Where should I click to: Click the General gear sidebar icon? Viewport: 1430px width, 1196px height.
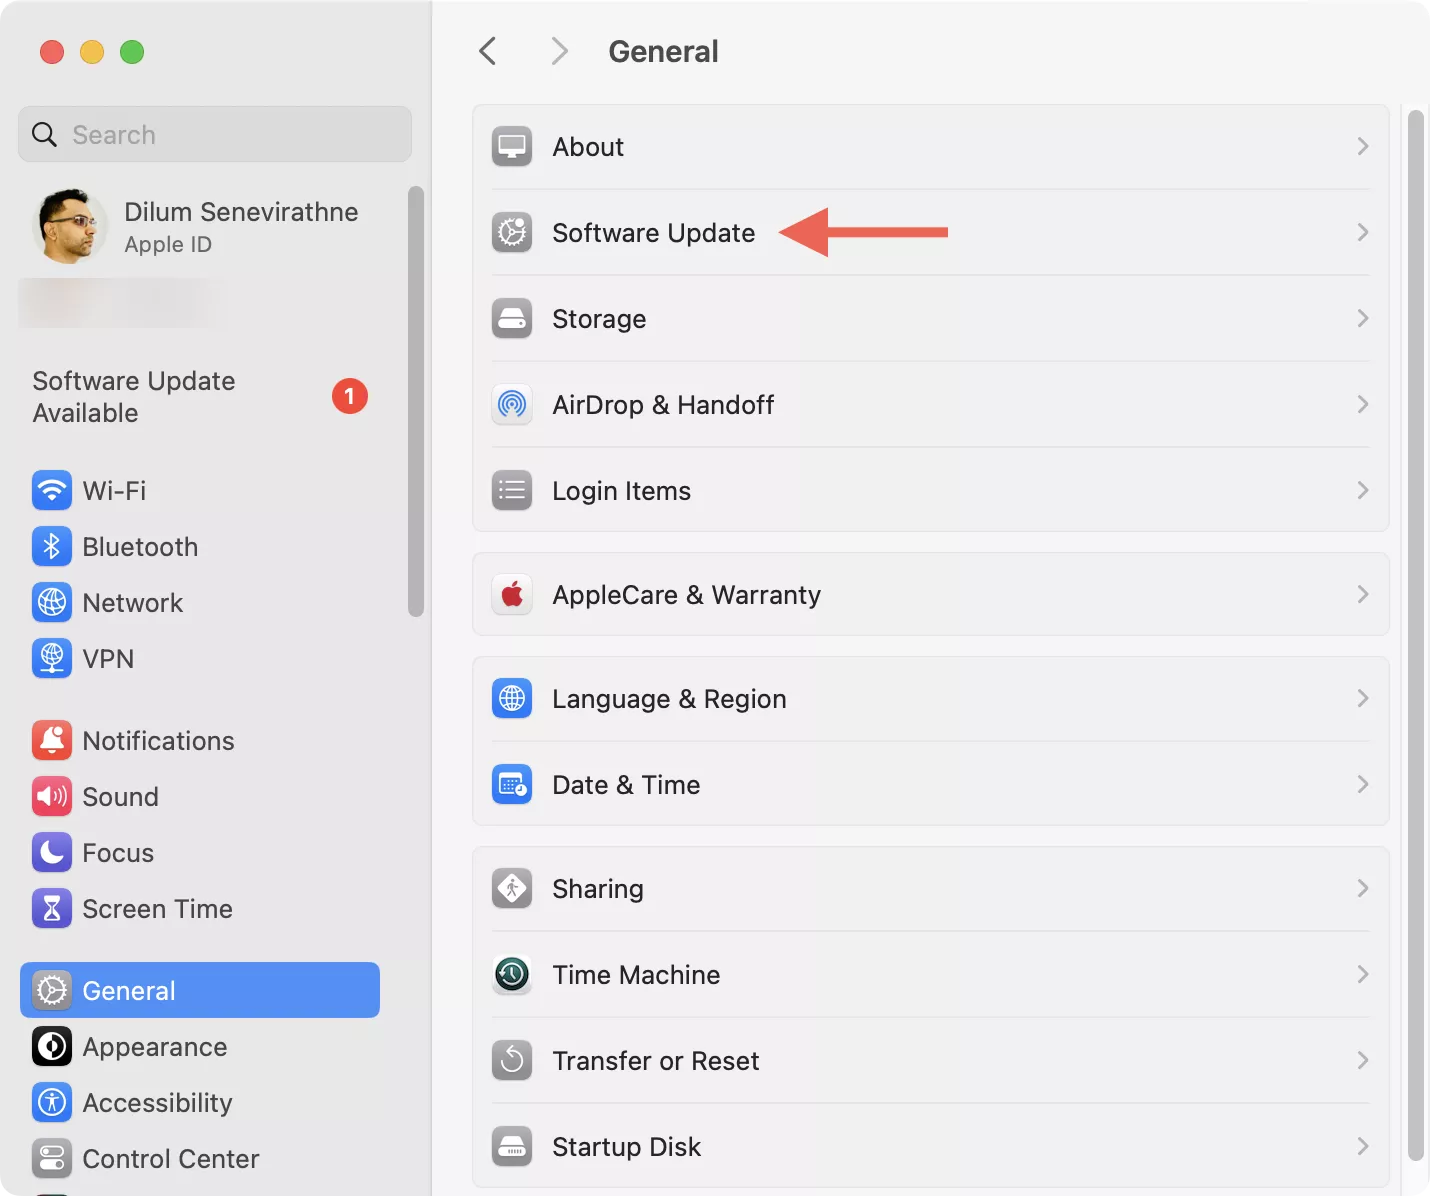tap(52, 991)
